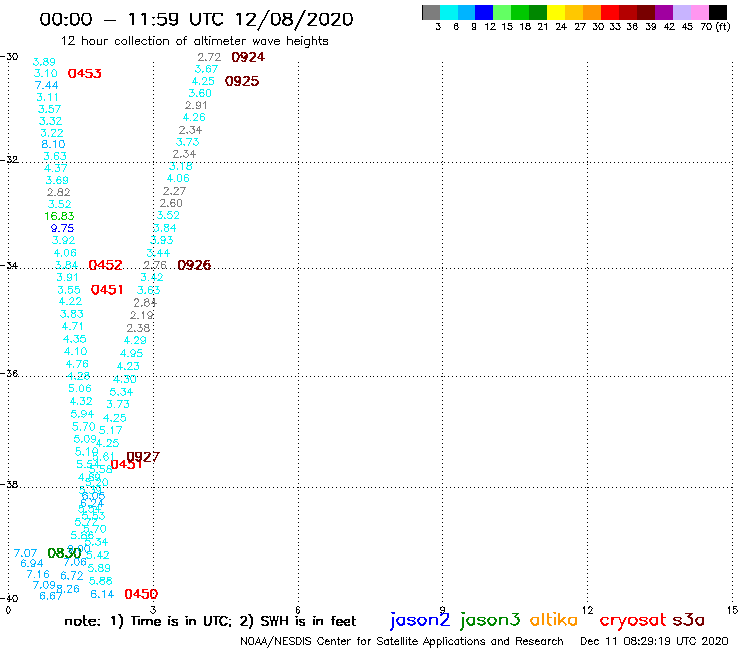This screenshot has width=740, height=650.
Task: Pick the pink legend color swatch
Action: pyautogui.click(x=700, y=12)
